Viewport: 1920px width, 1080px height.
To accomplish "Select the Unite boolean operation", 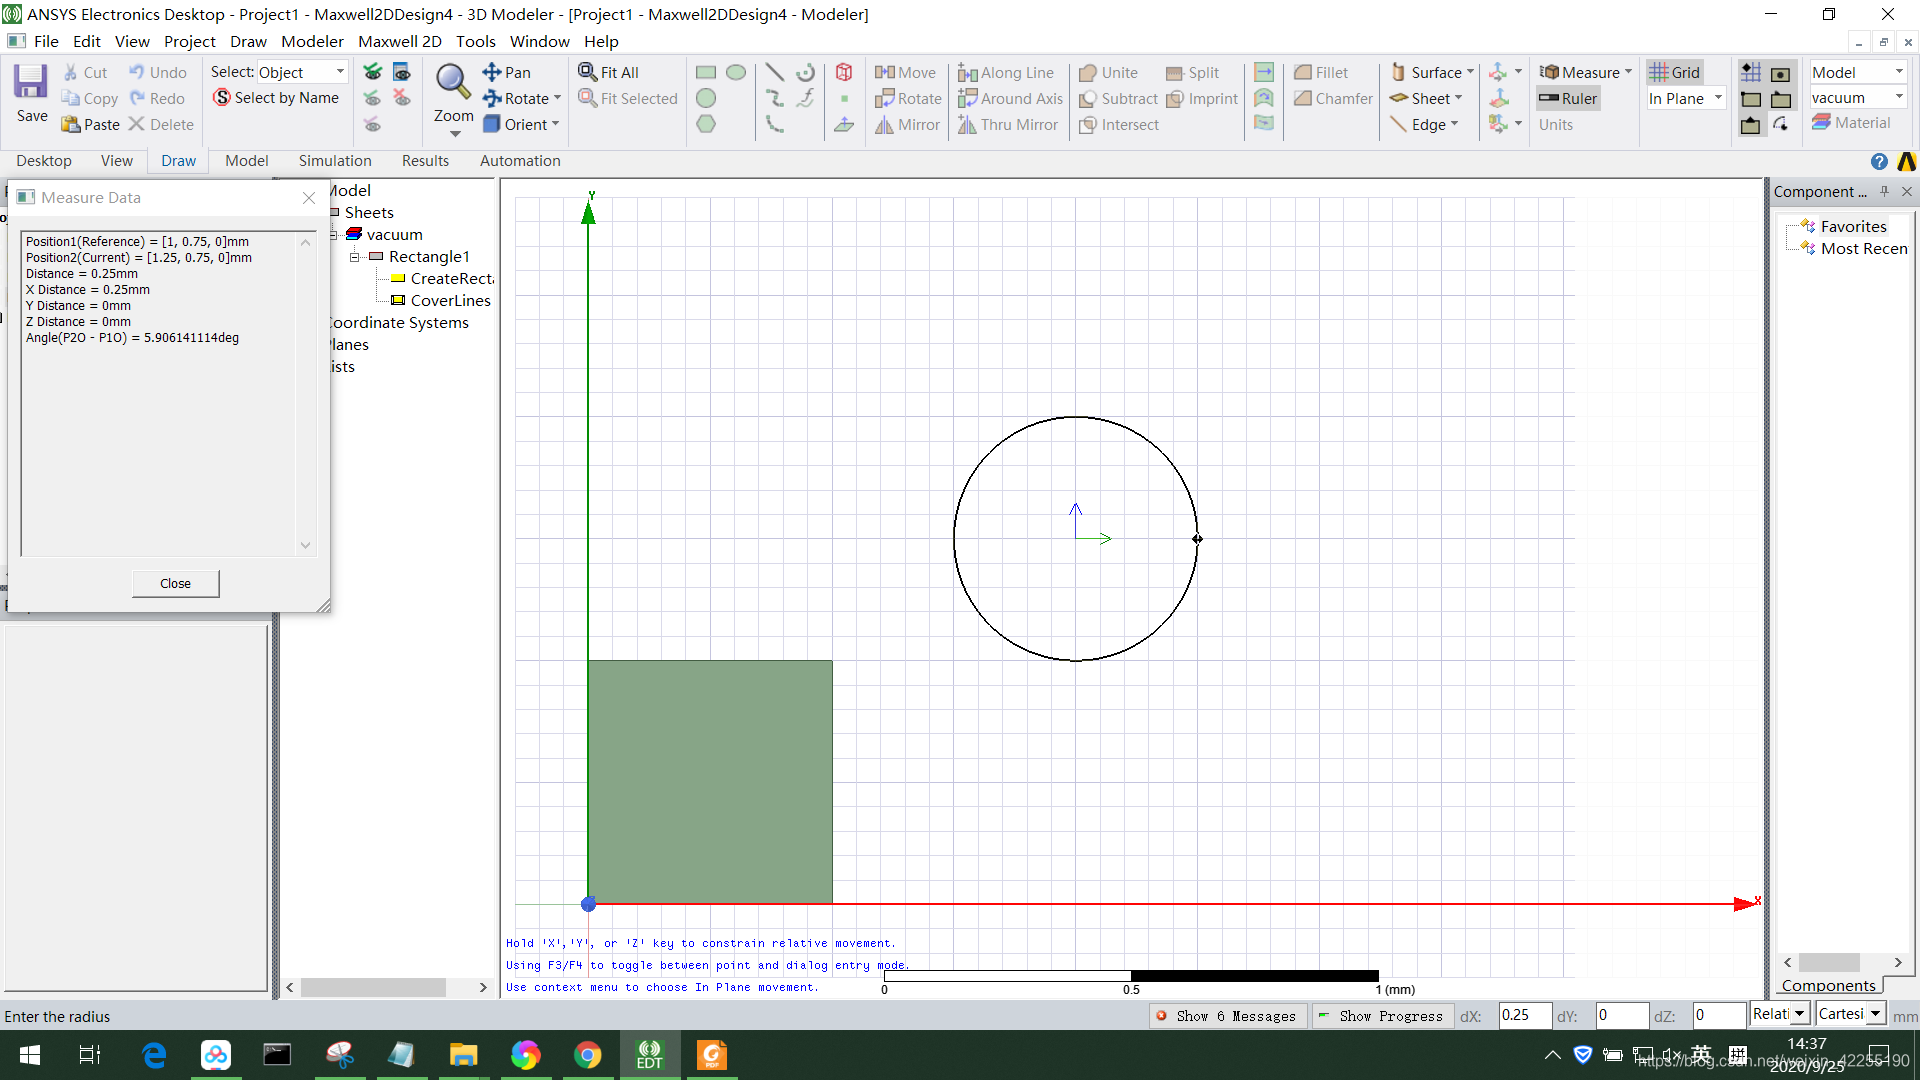I will pos(1109,72).
